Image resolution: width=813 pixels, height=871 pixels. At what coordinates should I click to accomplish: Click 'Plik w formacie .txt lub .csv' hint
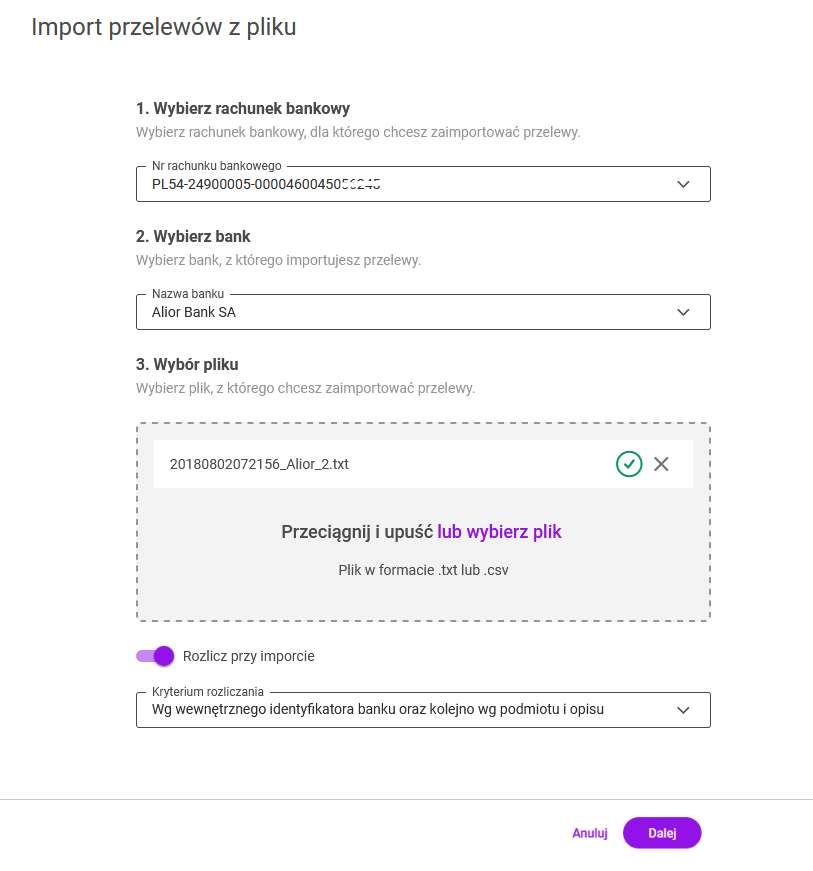(x=424, y=570)
